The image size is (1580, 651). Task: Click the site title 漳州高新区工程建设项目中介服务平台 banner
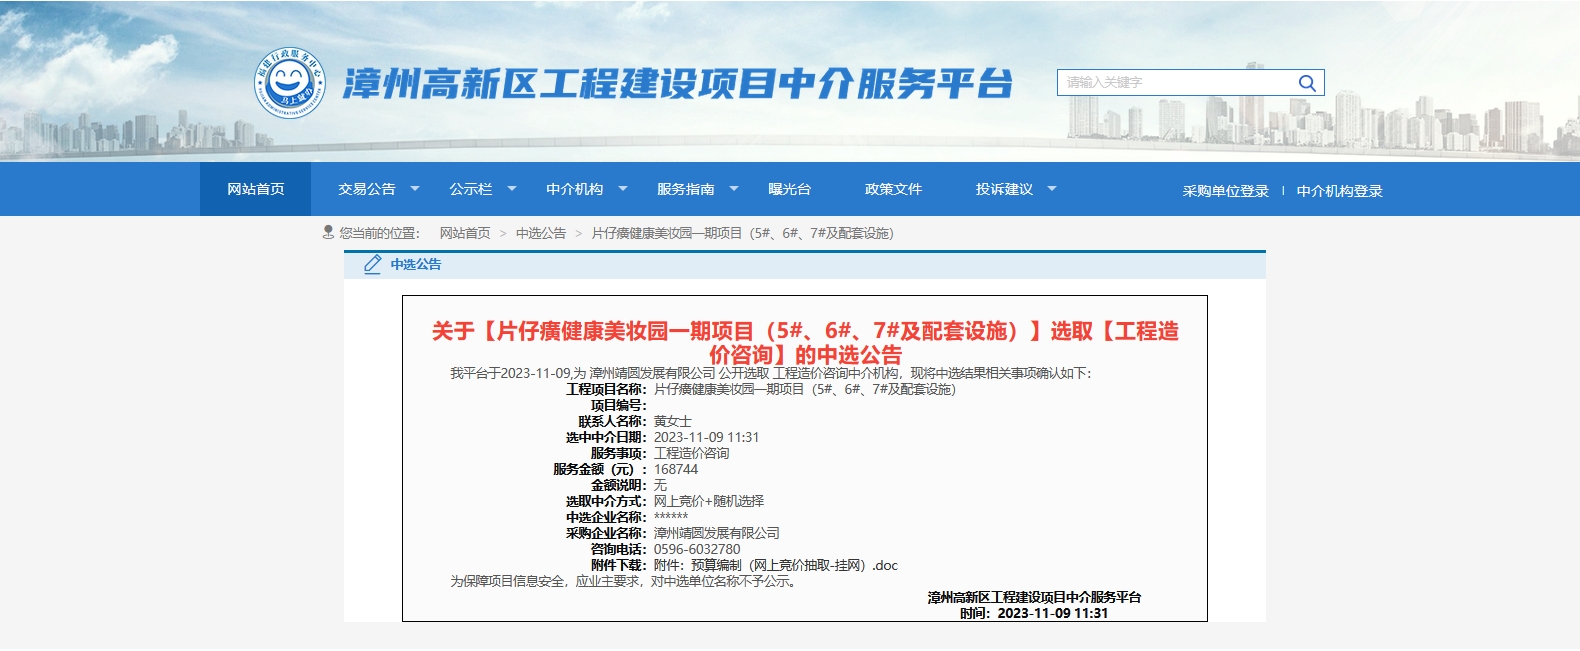(678, 84)
